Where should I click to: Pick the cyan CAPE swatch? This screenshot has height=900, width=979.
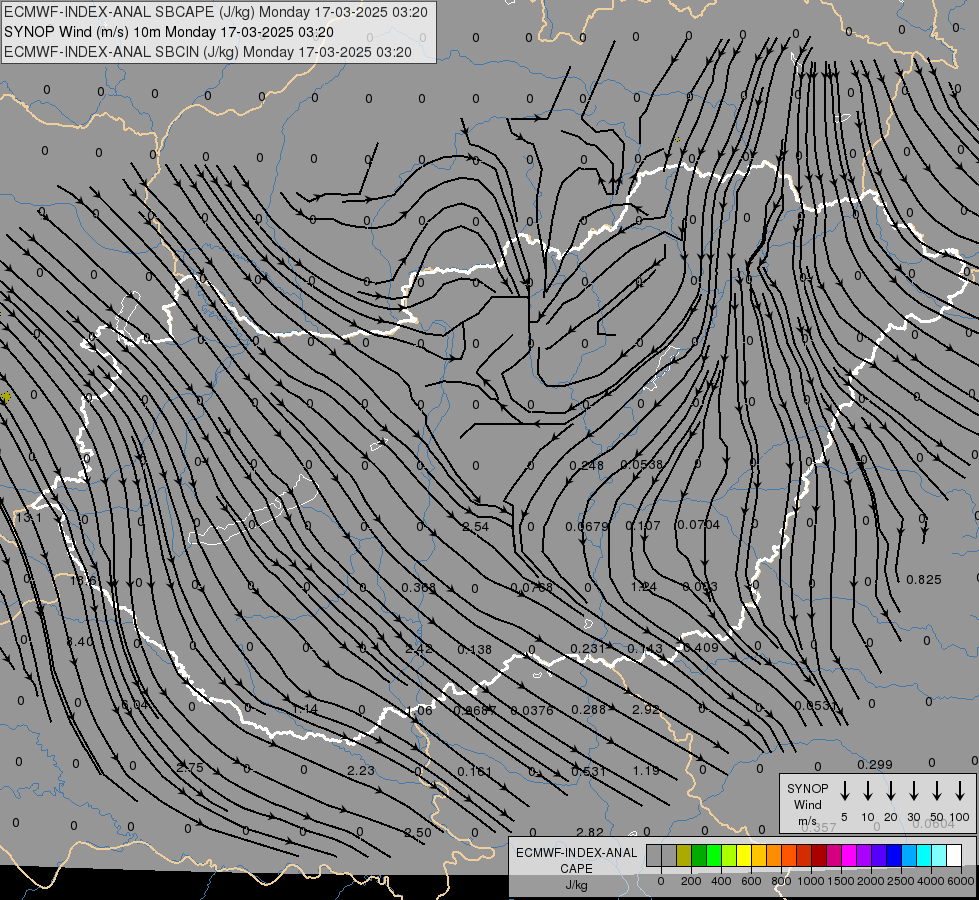(x=923, y=855)
